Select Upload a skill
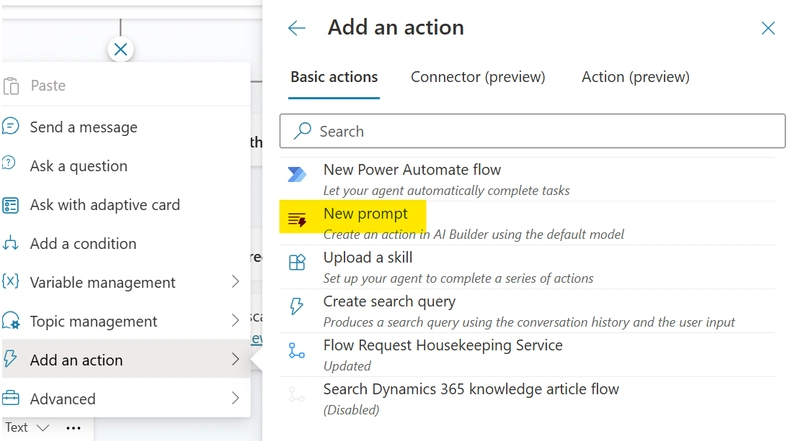 [527, 267]
